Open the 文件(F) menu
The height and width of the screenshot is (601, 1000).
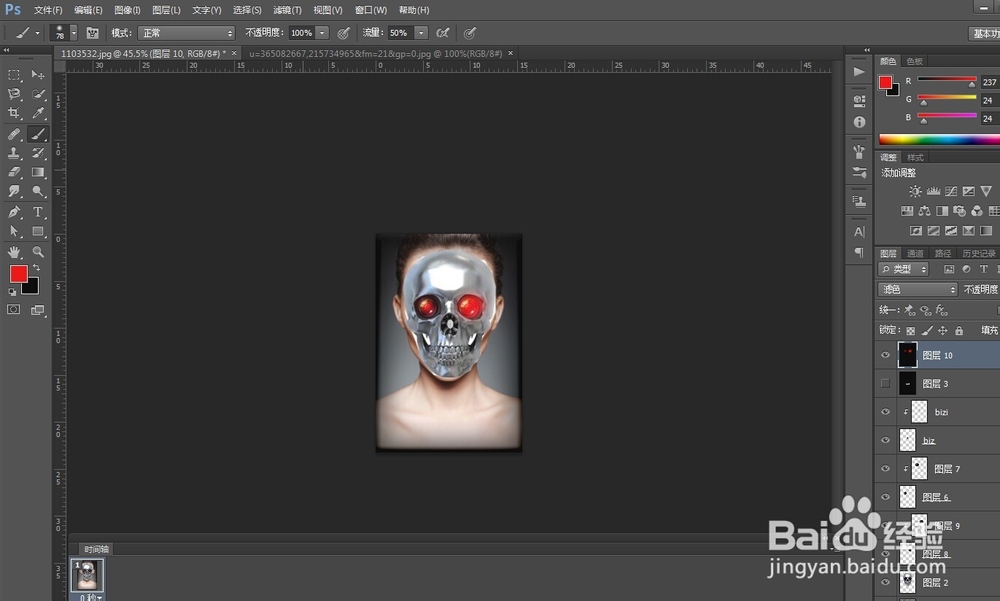[x=48, y=10]
